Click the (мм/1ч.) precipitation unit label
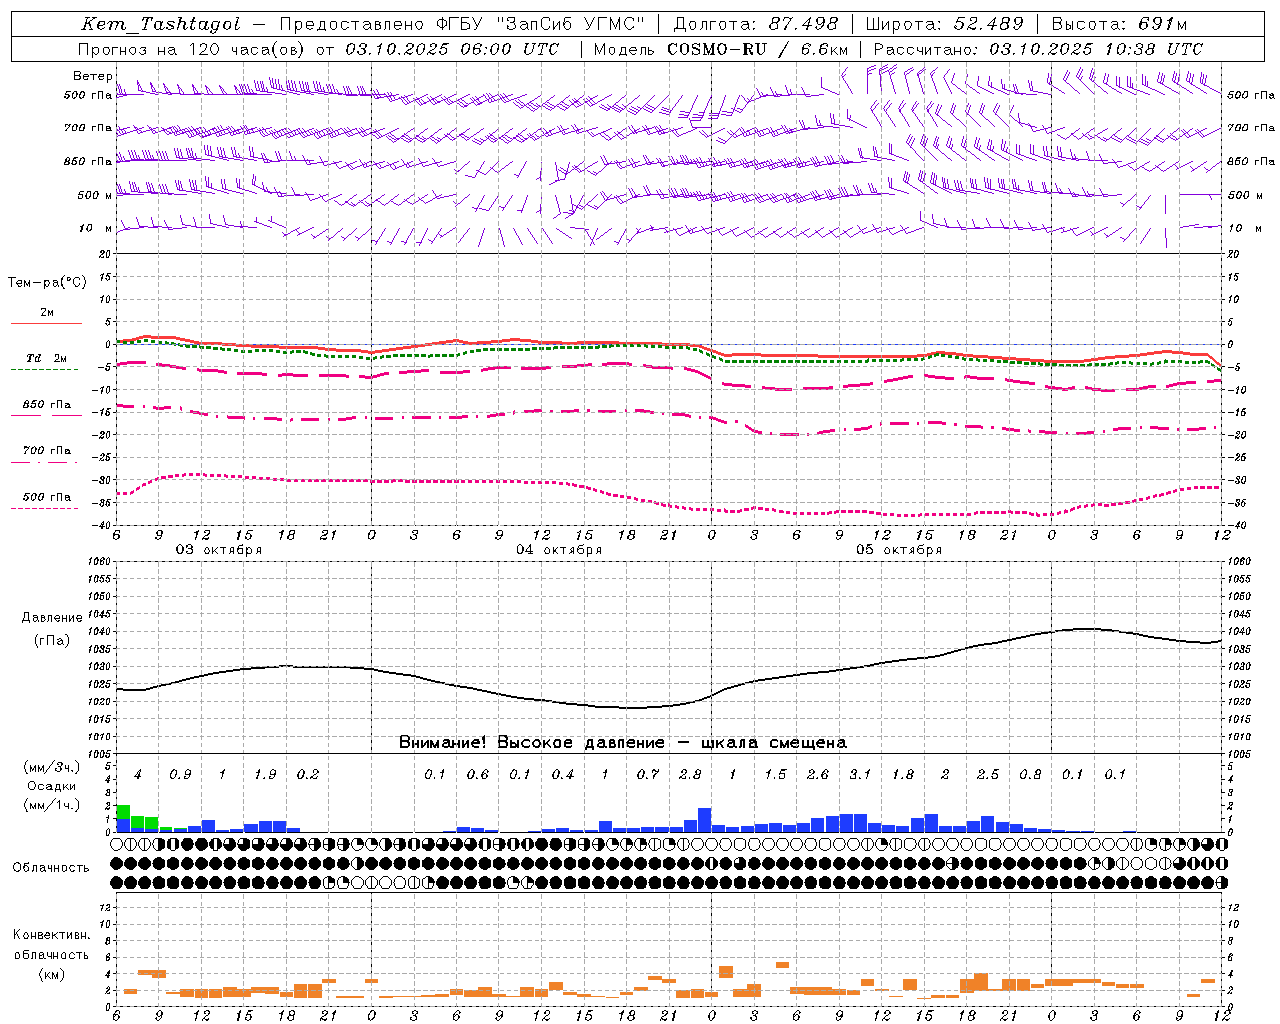The height and width of the screenshot is (1024, 1280). click(x=52, y=805)
